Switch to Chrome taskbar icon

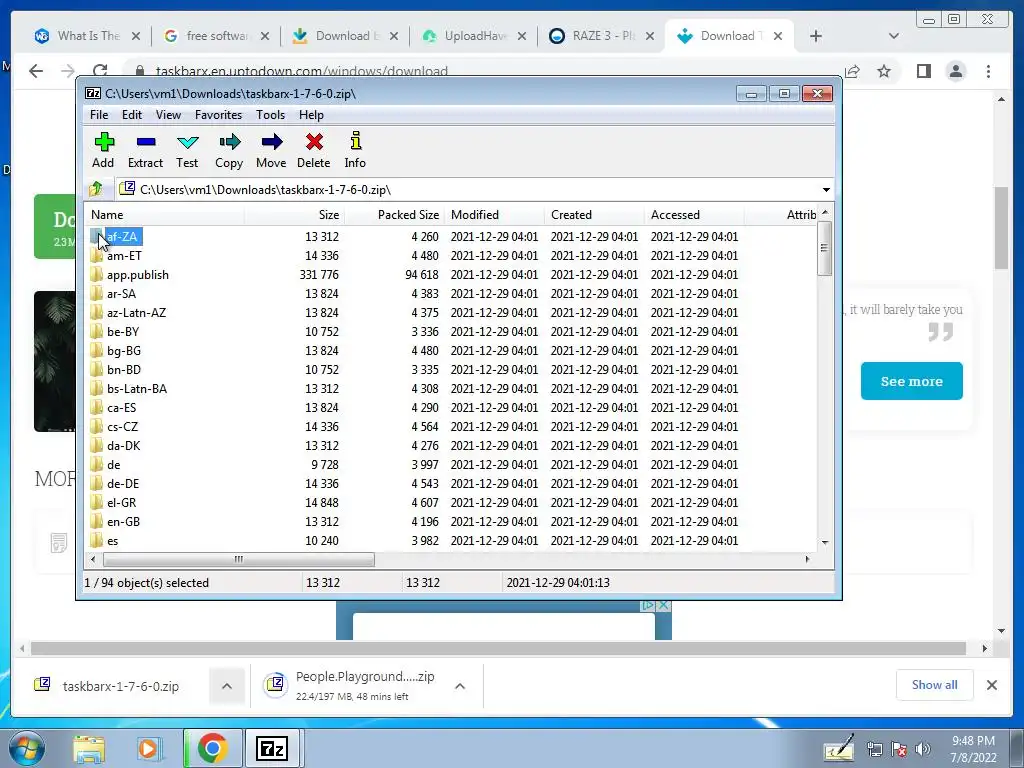point(212,748)
